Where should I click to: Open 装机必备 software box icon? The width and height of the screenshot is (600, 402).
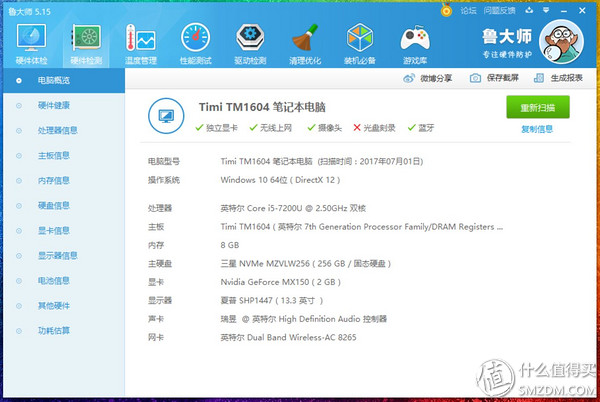(x=360, y=37)
